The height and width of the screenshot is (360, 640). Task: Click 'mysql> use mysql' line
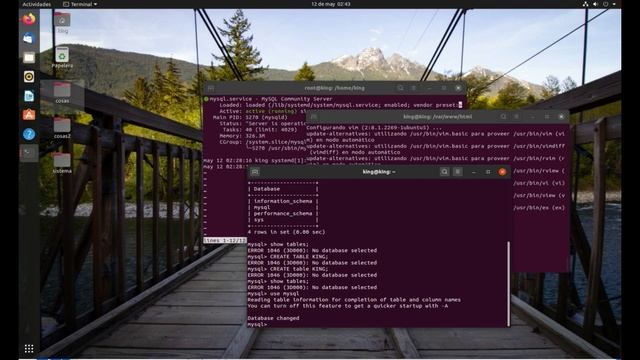pyautogui.click(x=273, y=293)
